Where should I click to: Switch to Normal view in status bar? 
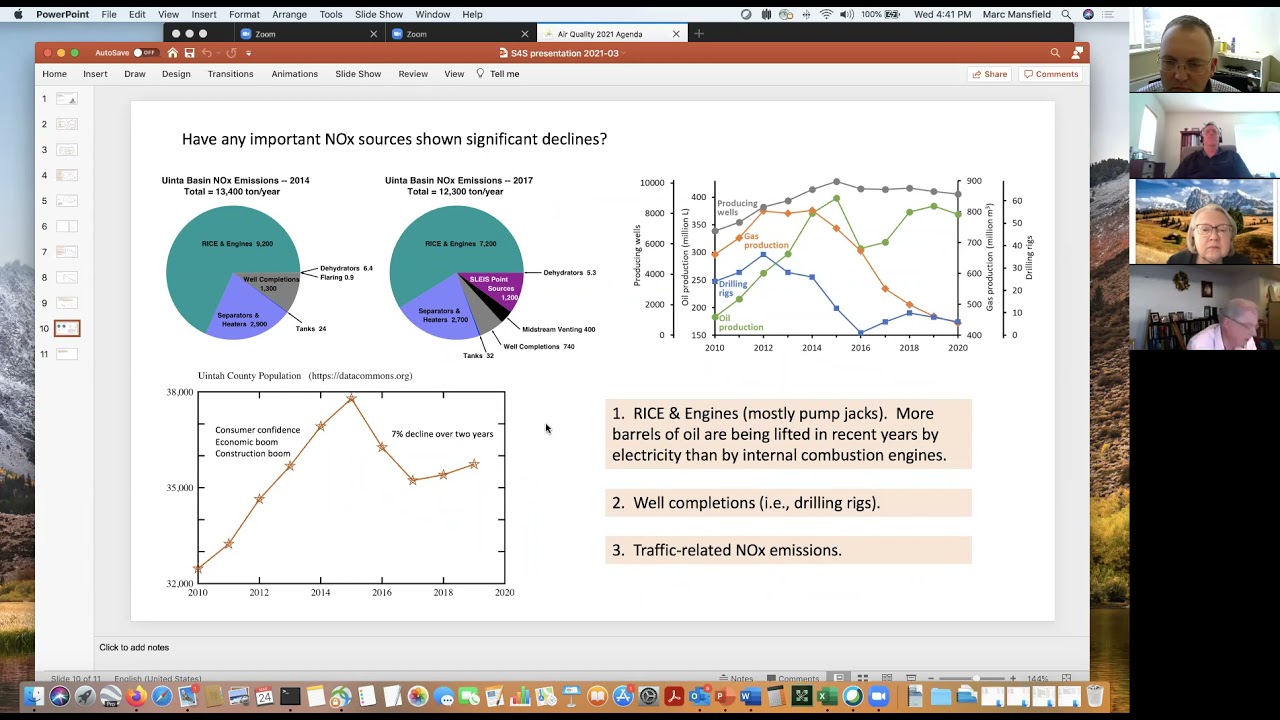[839, 679]
